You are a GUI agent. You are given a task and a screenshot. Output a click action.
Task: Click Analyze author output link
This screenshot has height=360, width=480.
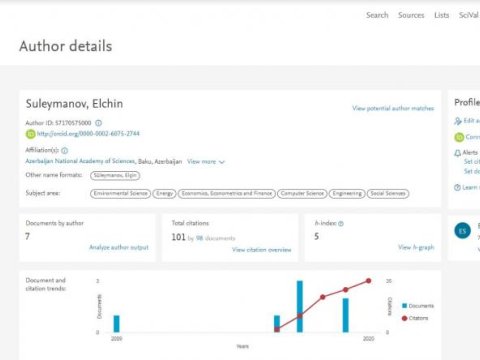[x=119, y=247]
